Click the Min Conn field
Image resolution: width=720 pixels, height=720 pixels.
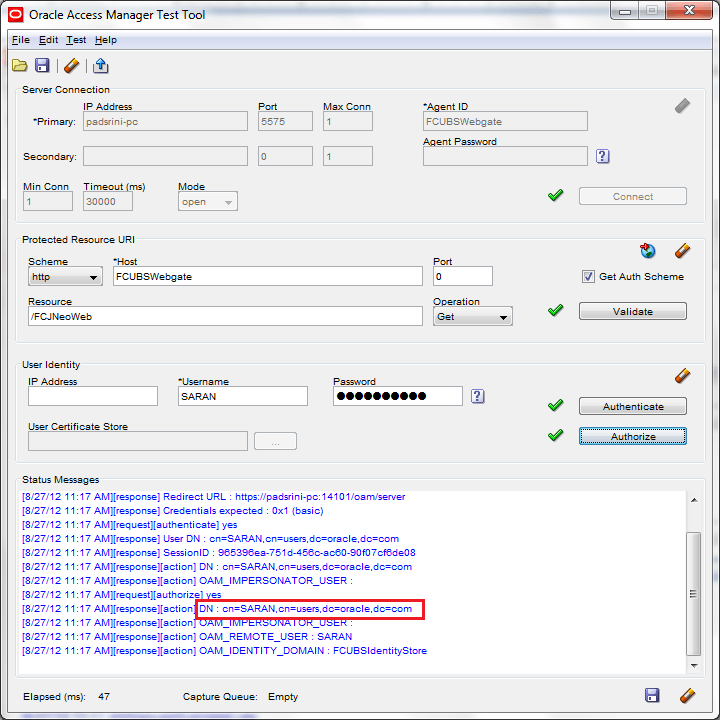coord(48,201)
